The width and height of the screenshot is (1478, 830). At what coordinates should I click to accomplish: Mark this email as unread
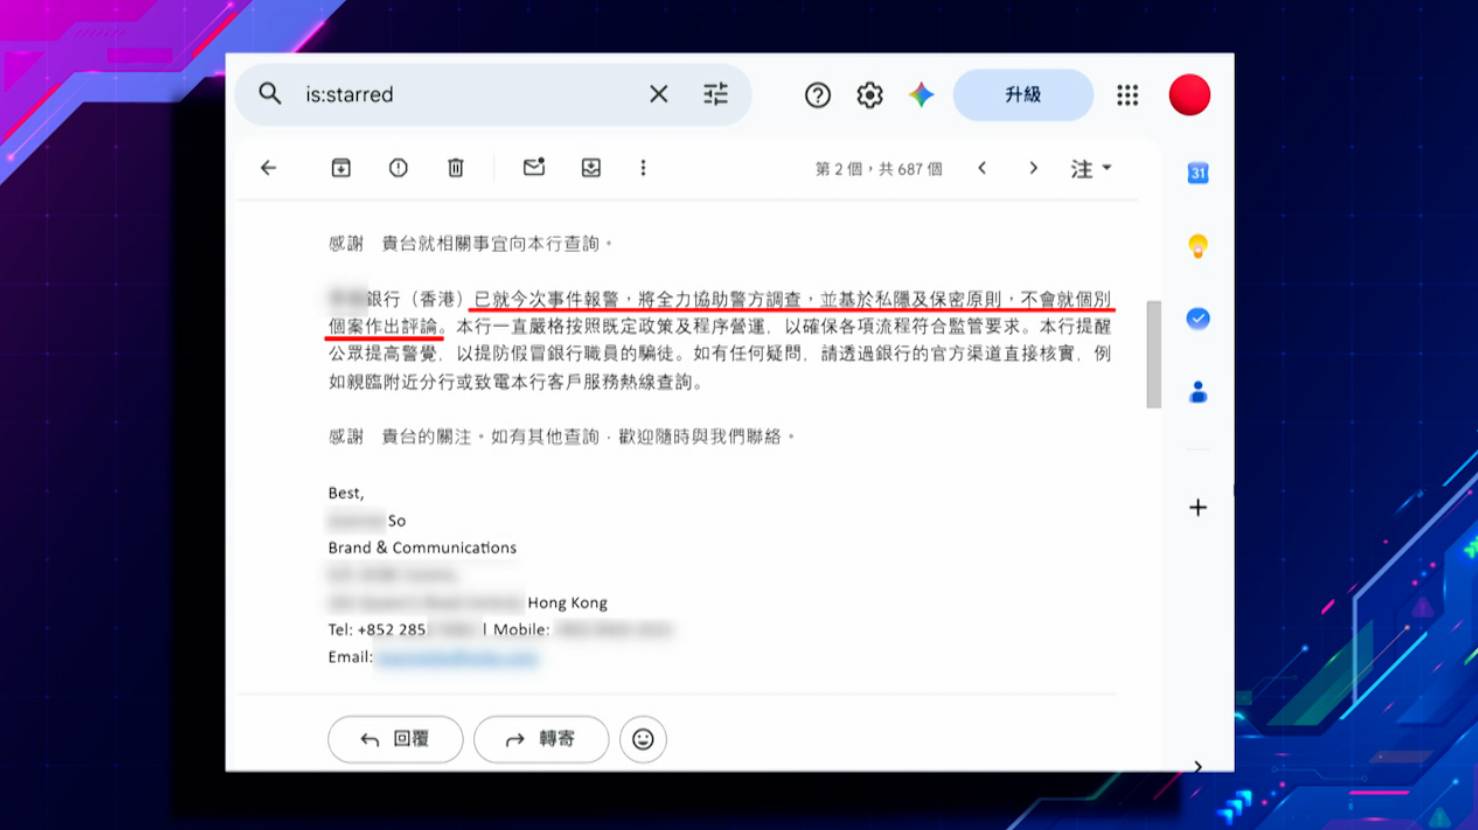534,167
